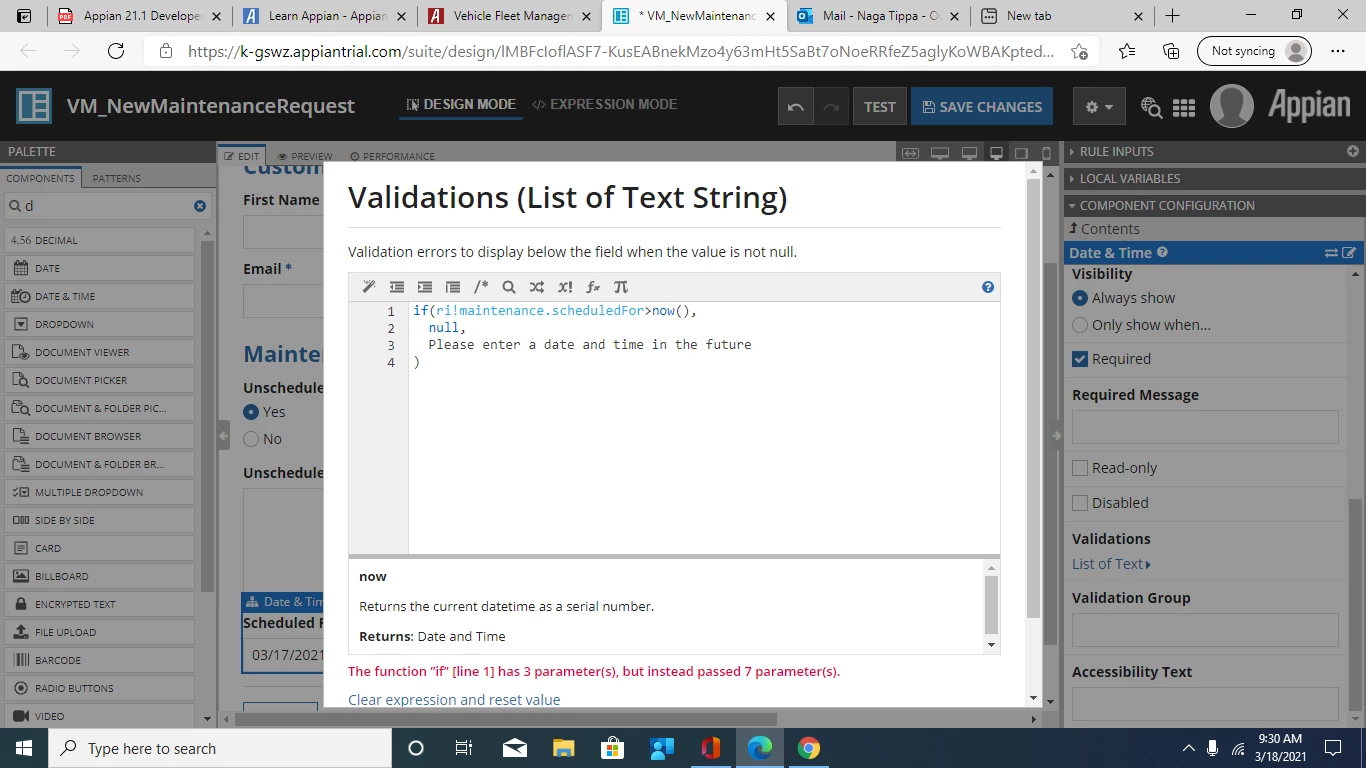1366x768 pixels.
Task: Add a rule input with plus icon
Action: 1352,151
